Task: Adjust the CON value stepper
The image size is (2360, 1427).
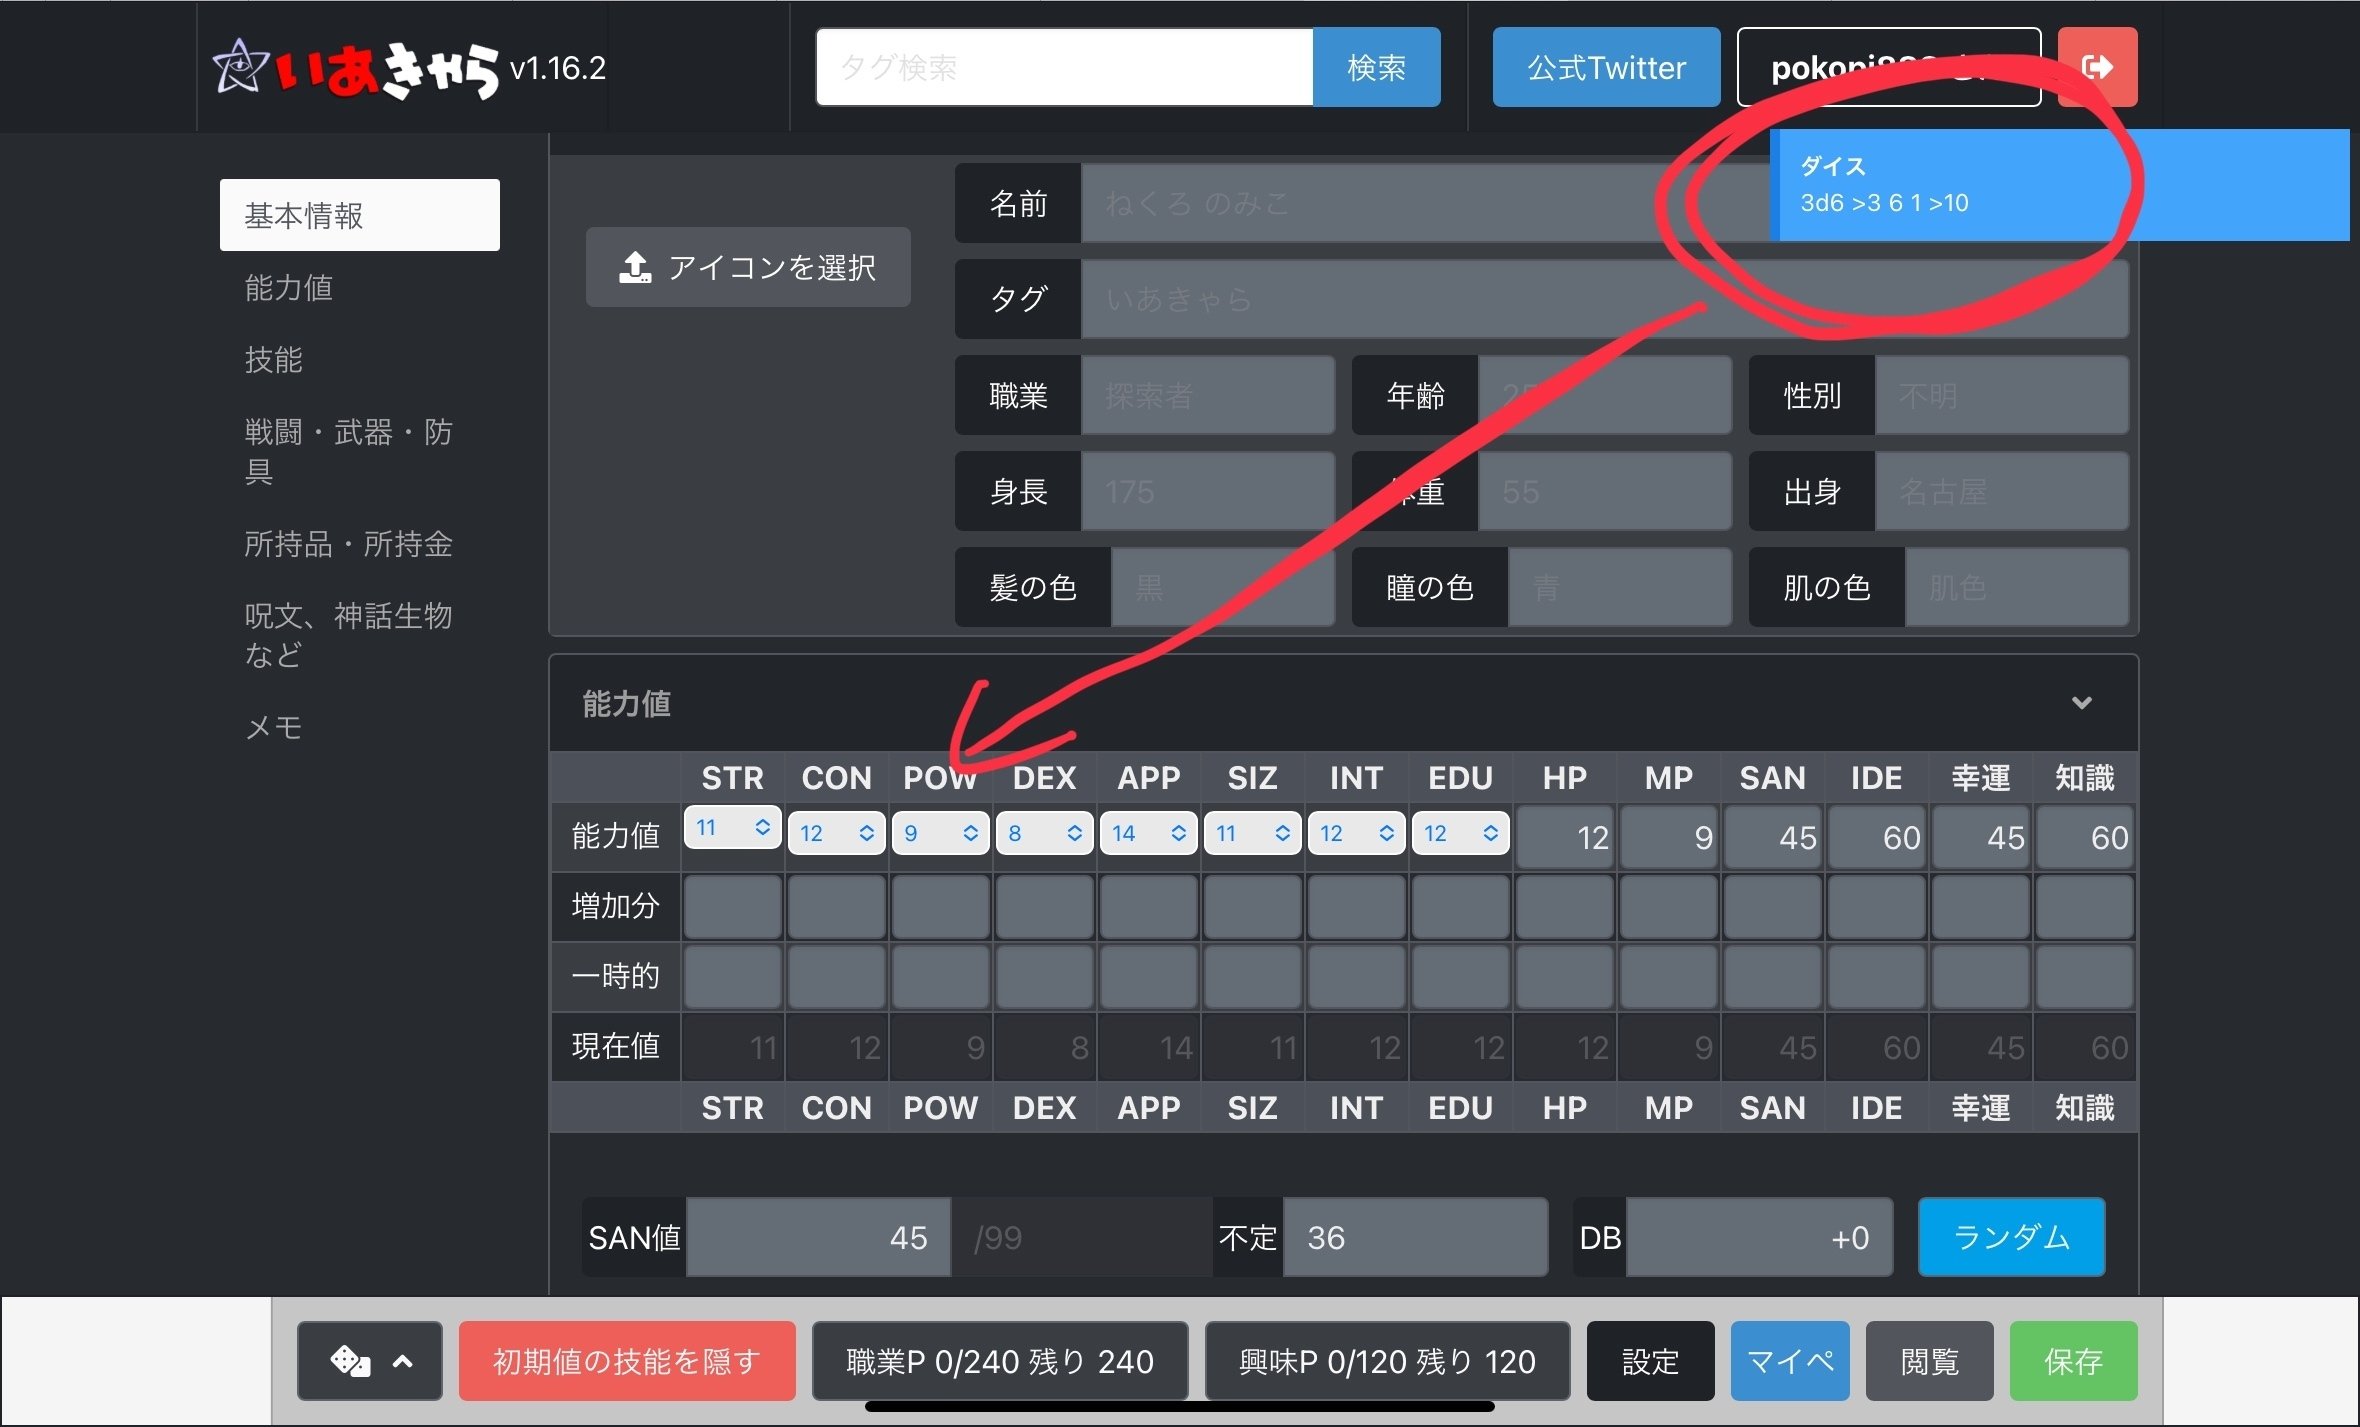Action: (836, 833)
